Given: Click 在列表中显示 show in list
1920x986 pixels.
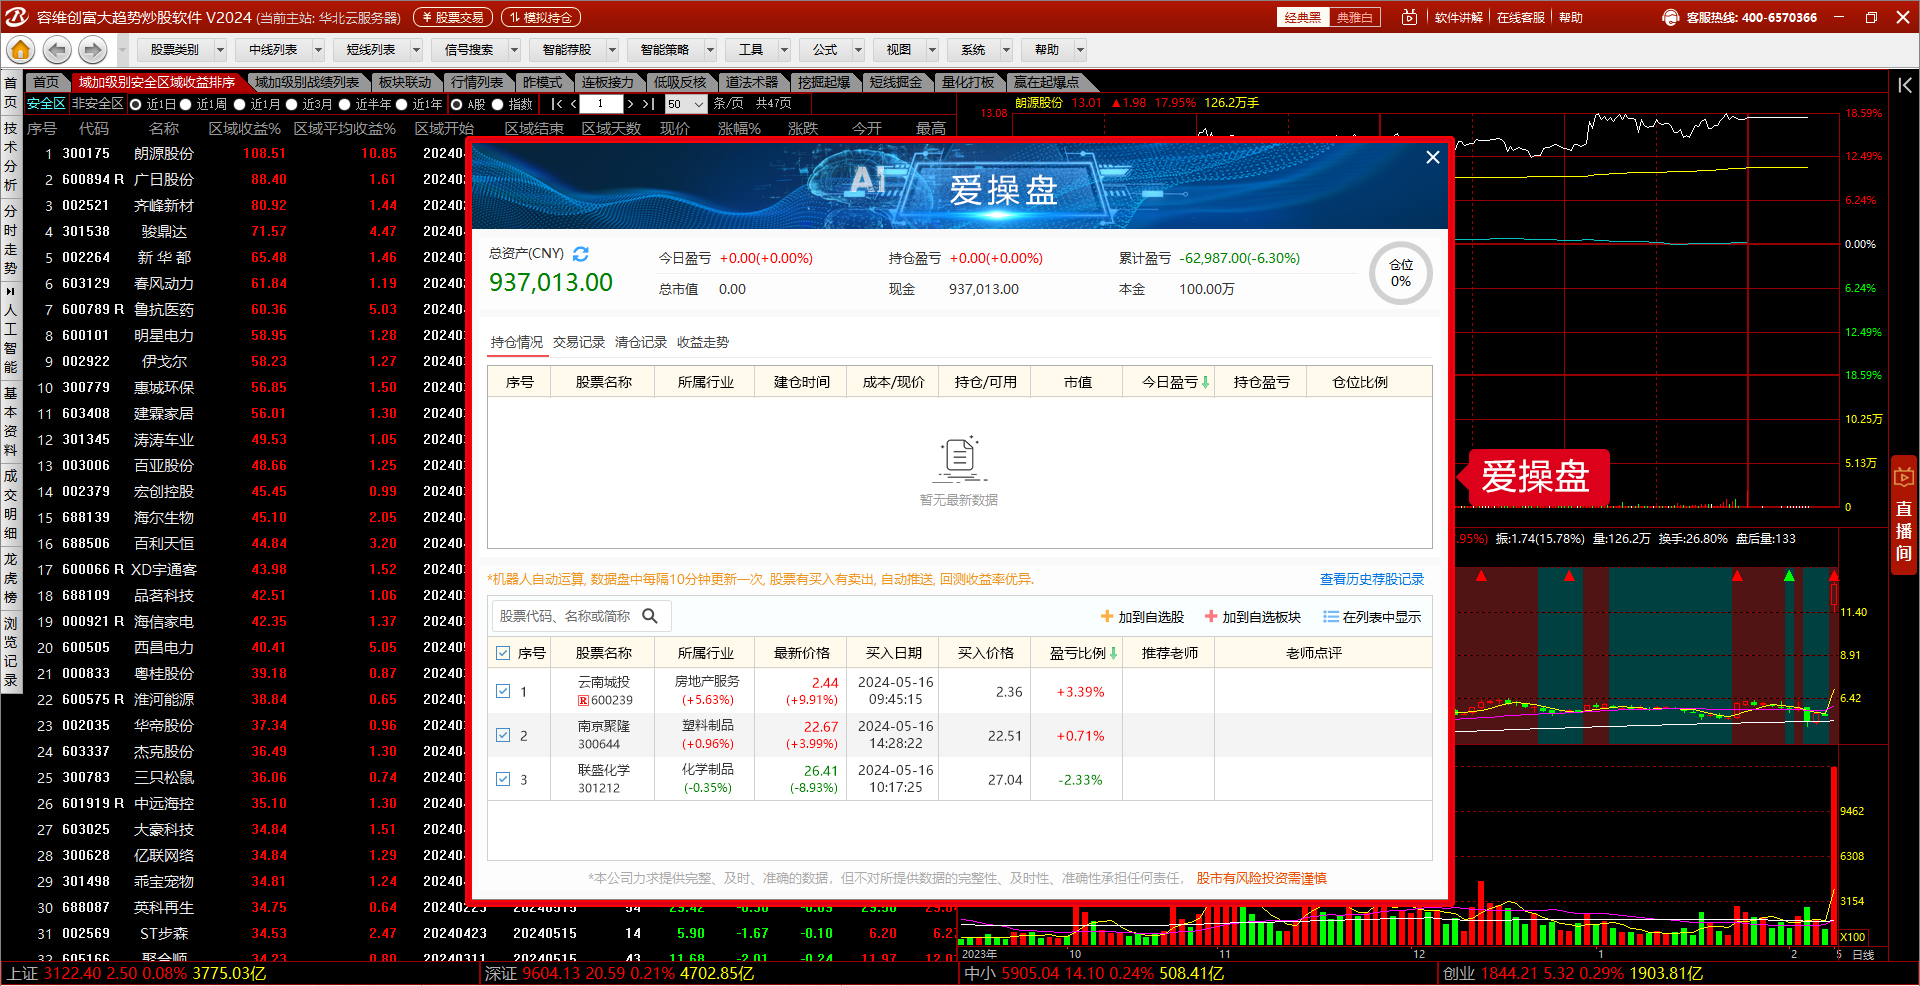Looking at the screenshot, I should pyautogui.click(x=1372, y=617).
